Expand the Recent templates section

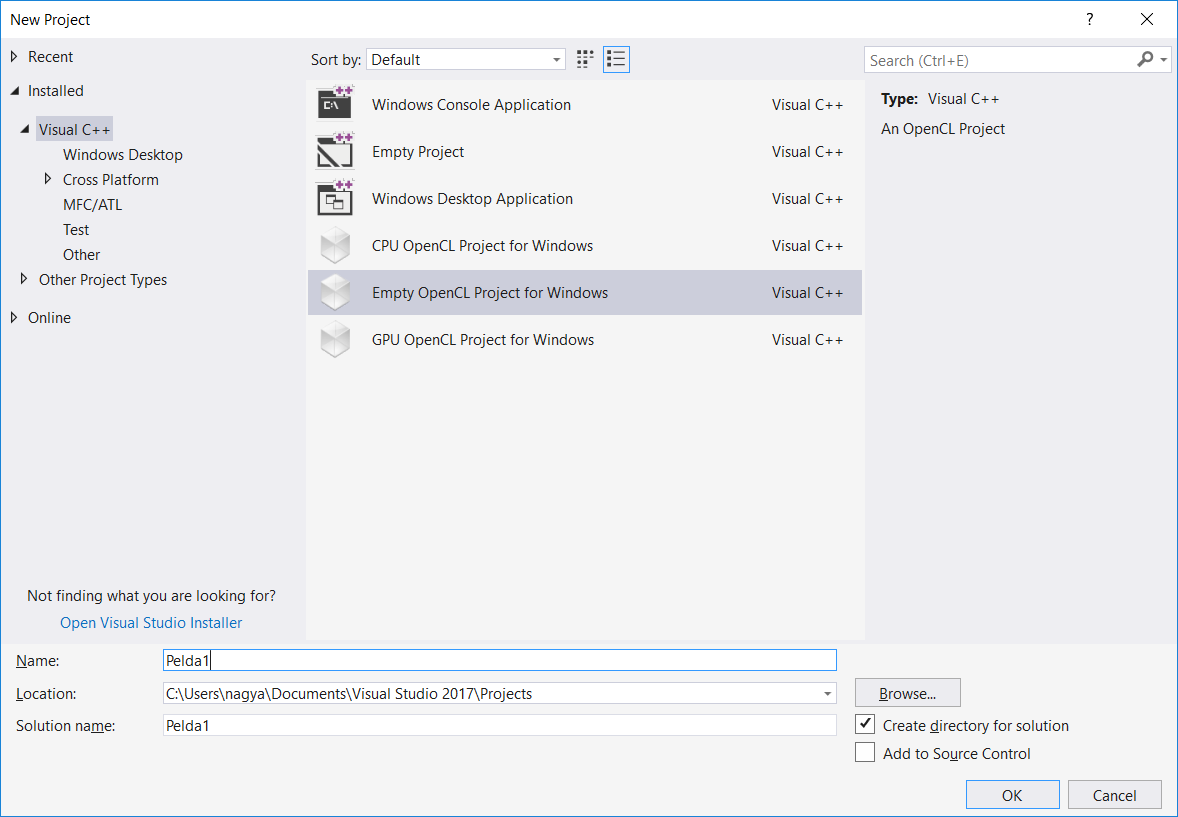point(14,57)
